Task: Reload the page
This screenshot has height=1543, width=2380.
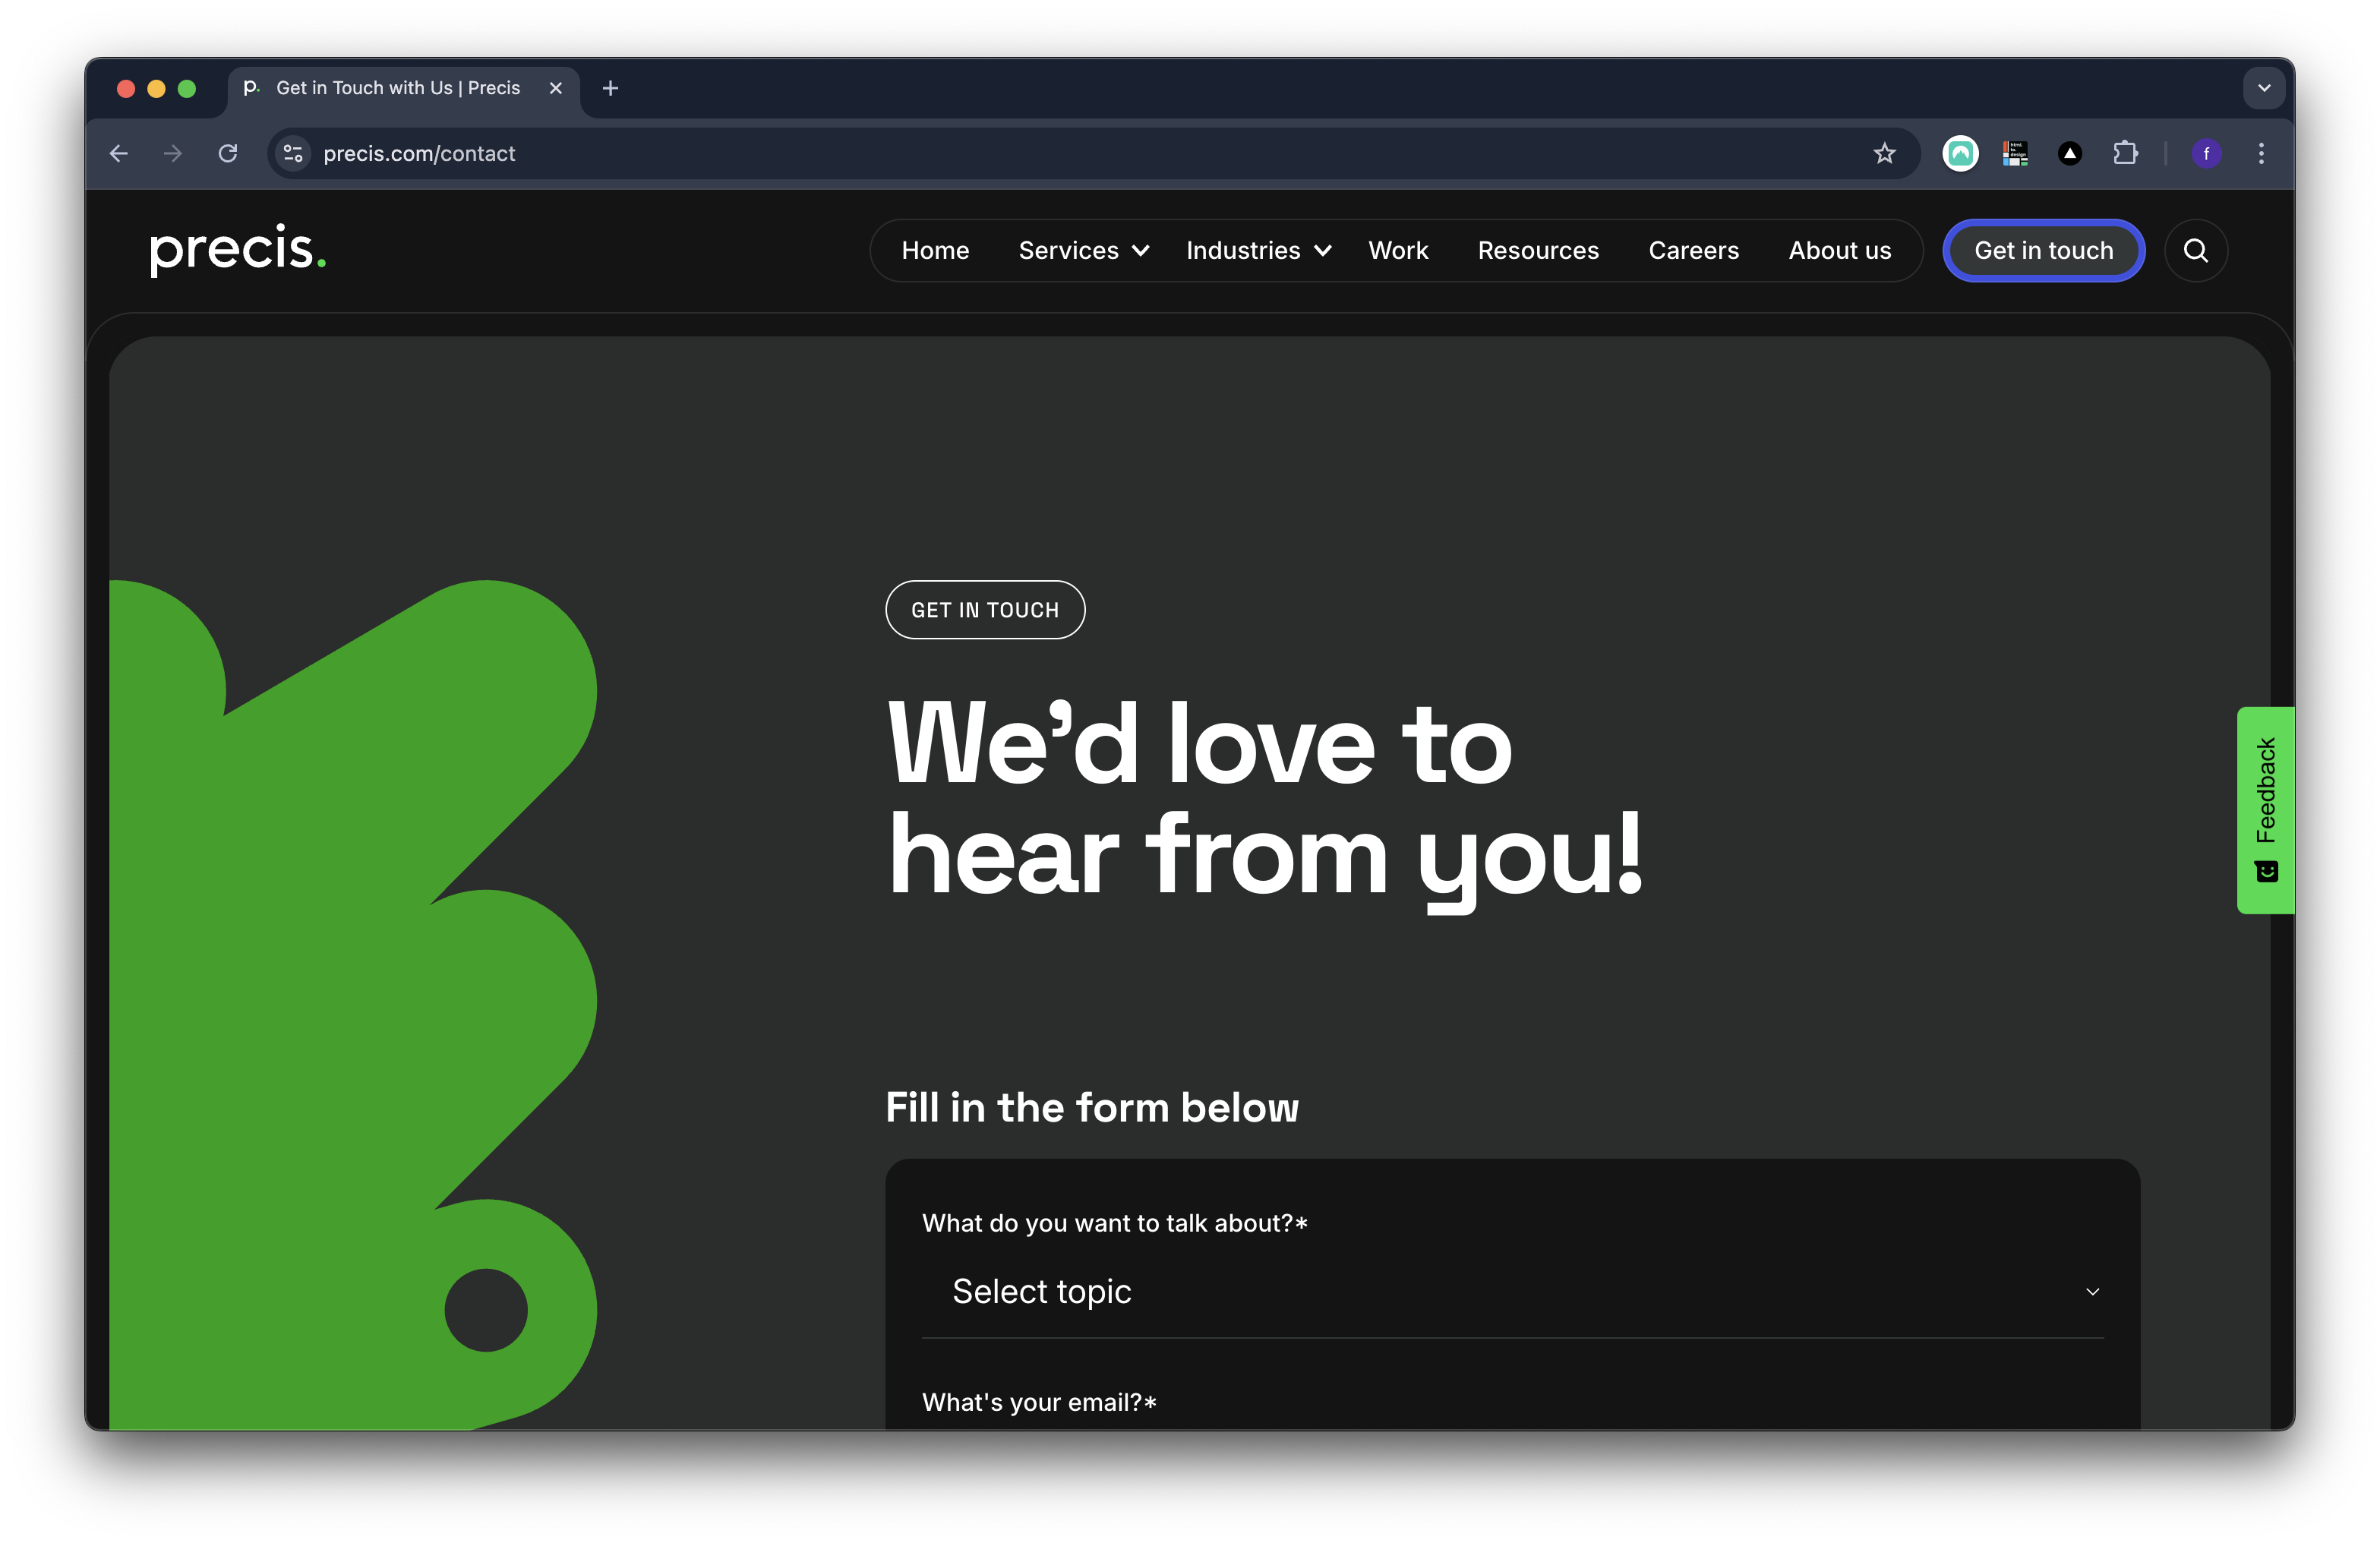Action: click(x=228, y=153)
